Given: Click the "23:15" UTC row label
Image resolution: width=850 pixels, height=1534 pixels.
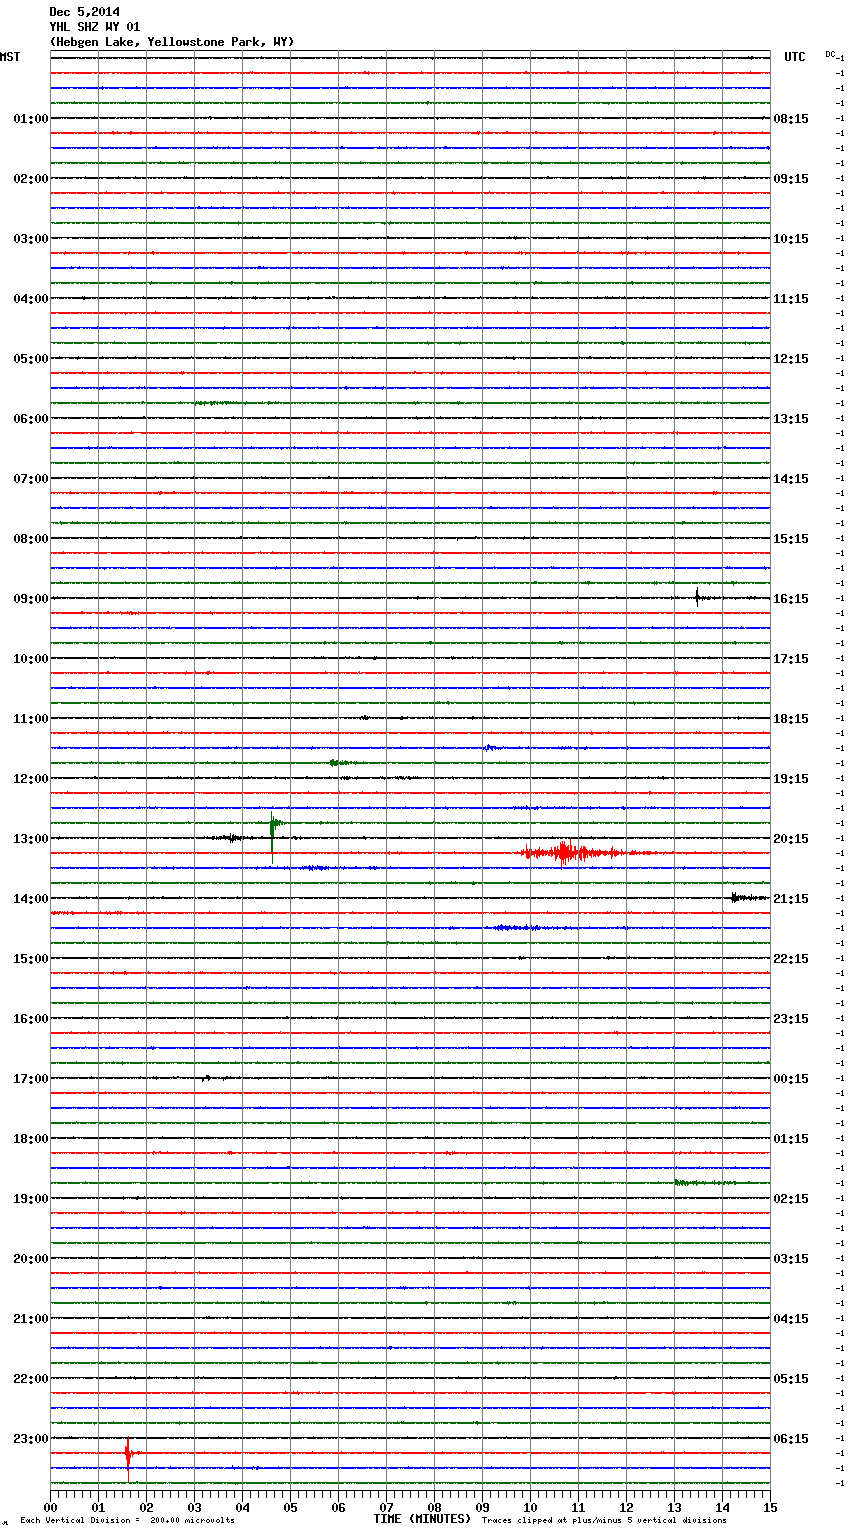Looking at the screenshot, I should (x=791, y=1019).
